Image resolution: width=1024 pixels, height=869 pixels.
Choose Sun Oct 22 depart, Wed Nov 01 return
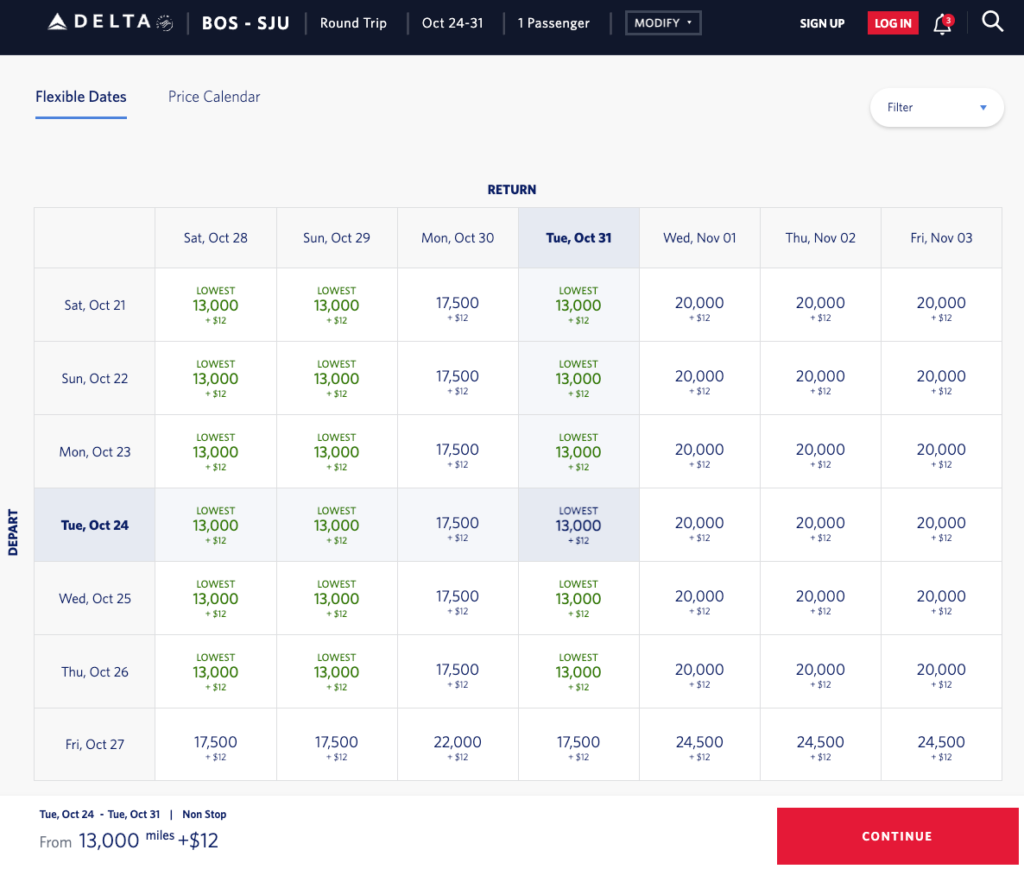[699, 379]
